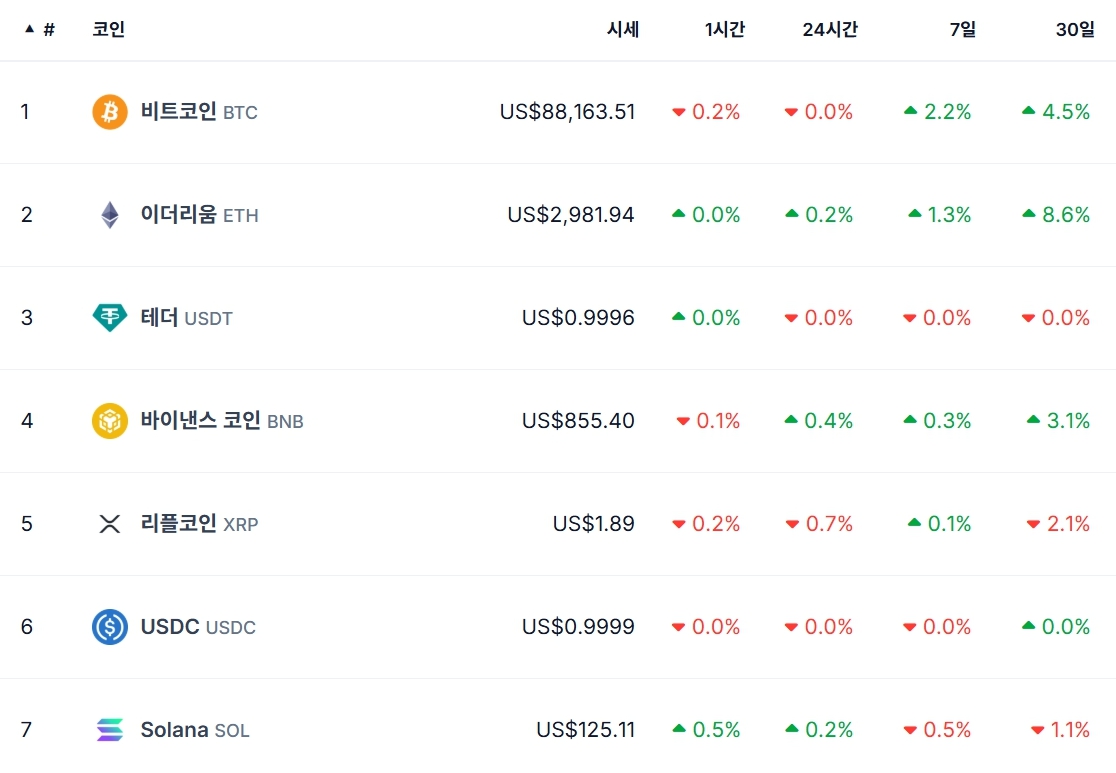Sort table by 시세 price header

click(622, 30)
